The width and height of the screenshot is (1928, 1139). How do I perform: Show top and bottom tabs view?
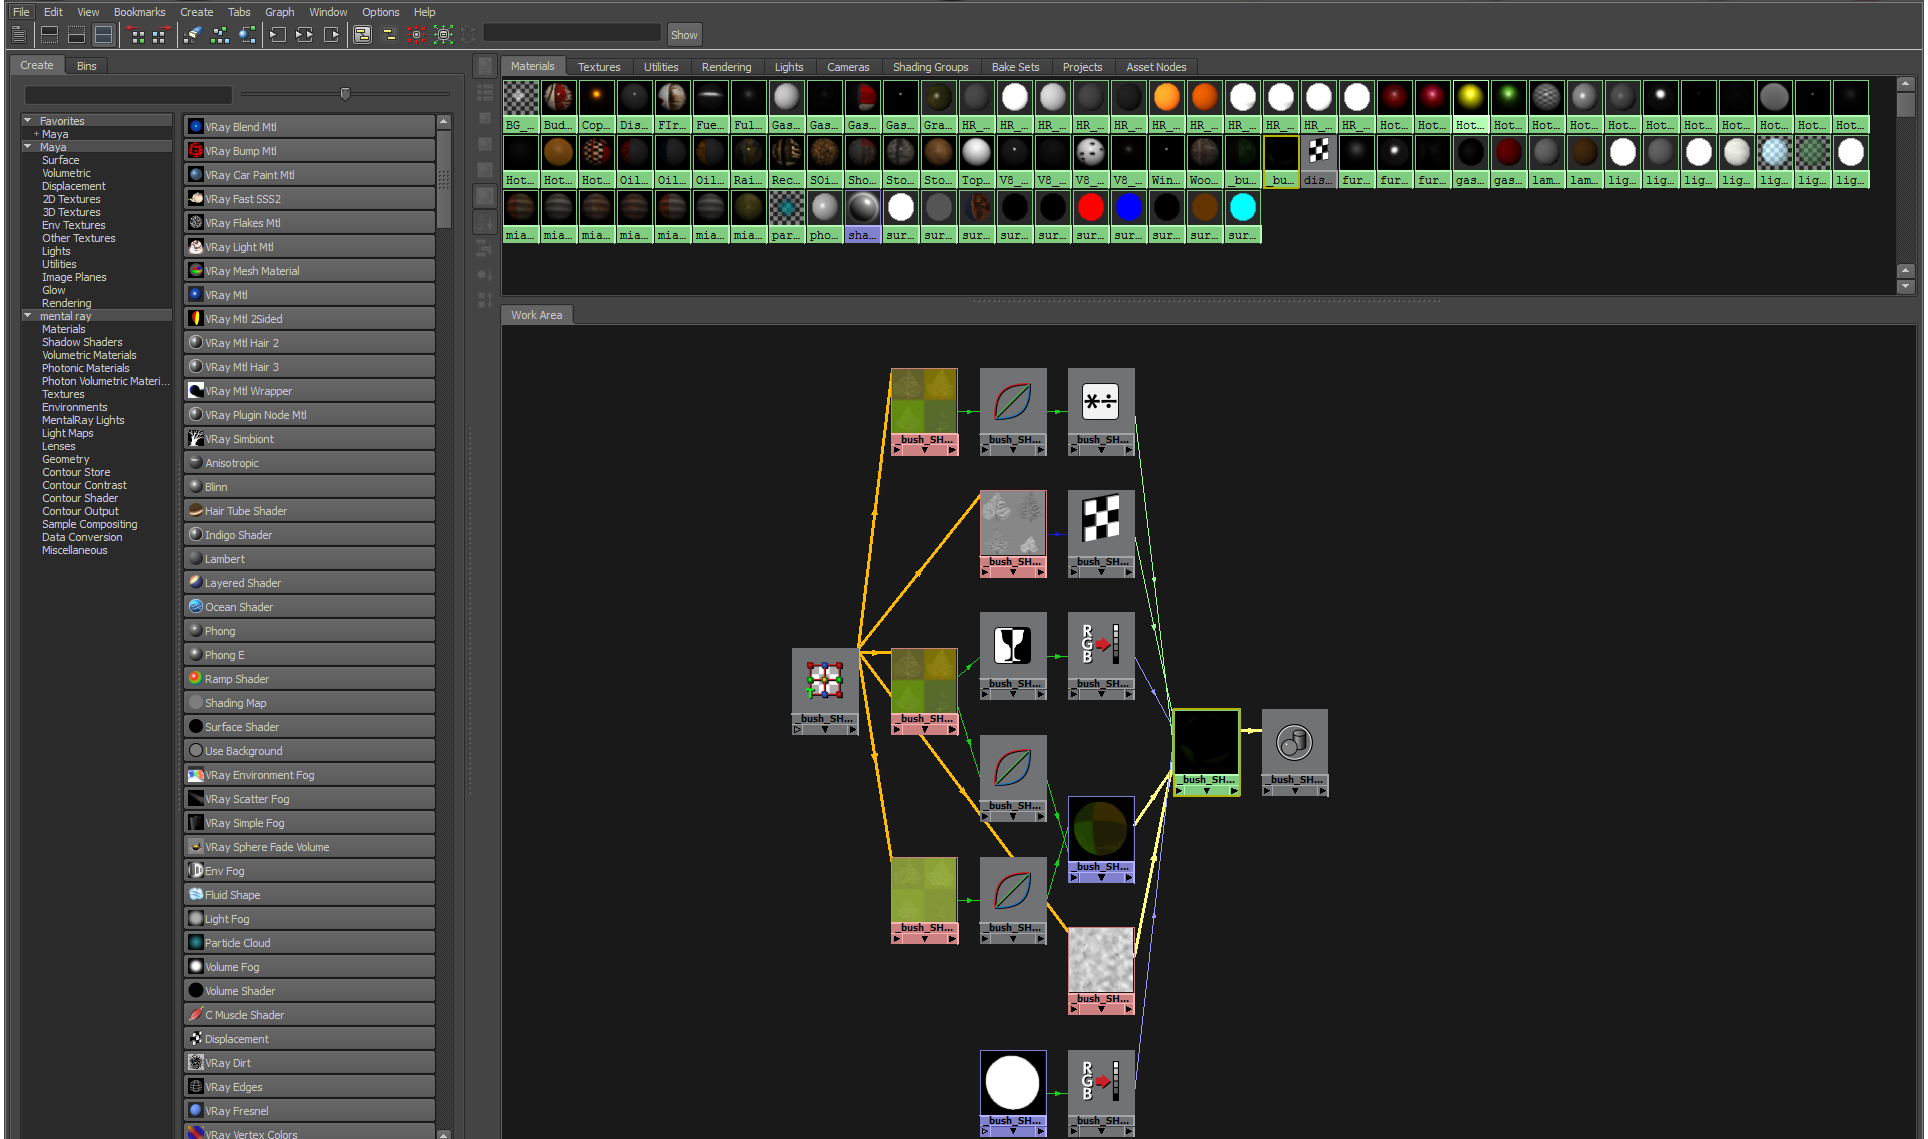[x=103, y=35]
